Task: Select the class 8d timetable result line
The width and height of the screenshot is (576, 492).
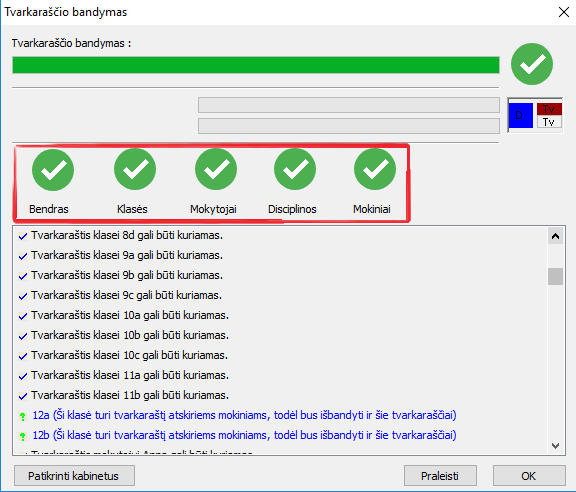Action: [127, 235]
